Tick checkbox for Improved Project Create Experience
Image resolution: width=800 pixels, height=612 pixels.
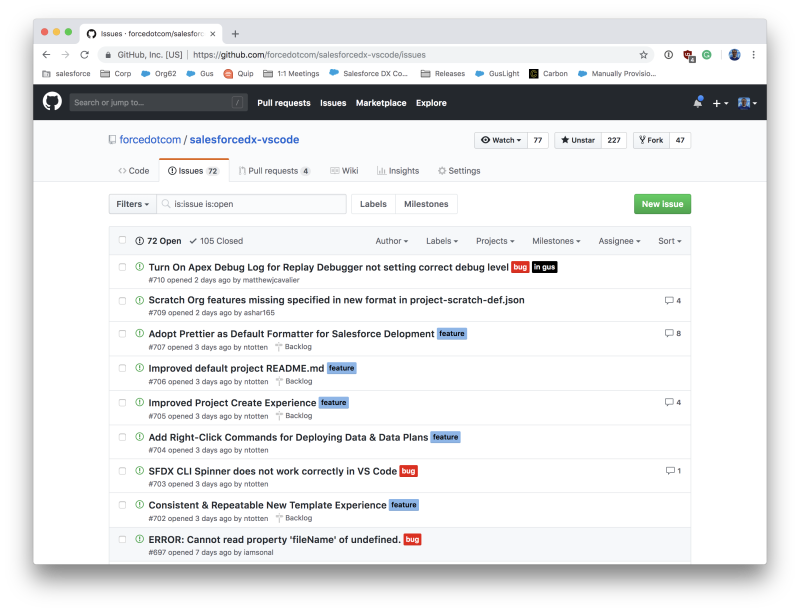pyautogui.click(x=122, y=402)
